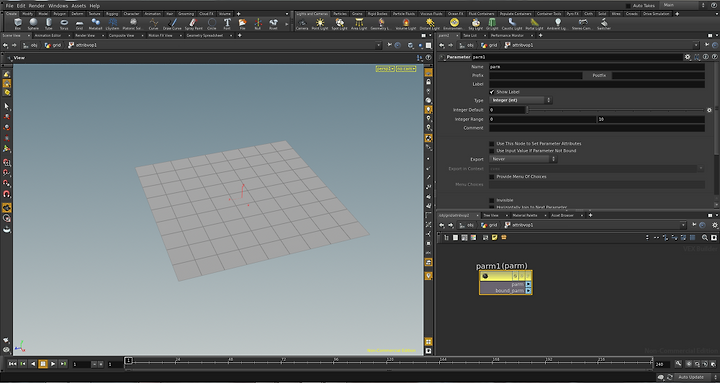Check Provide Menu Of Choices

coord(492,177)
